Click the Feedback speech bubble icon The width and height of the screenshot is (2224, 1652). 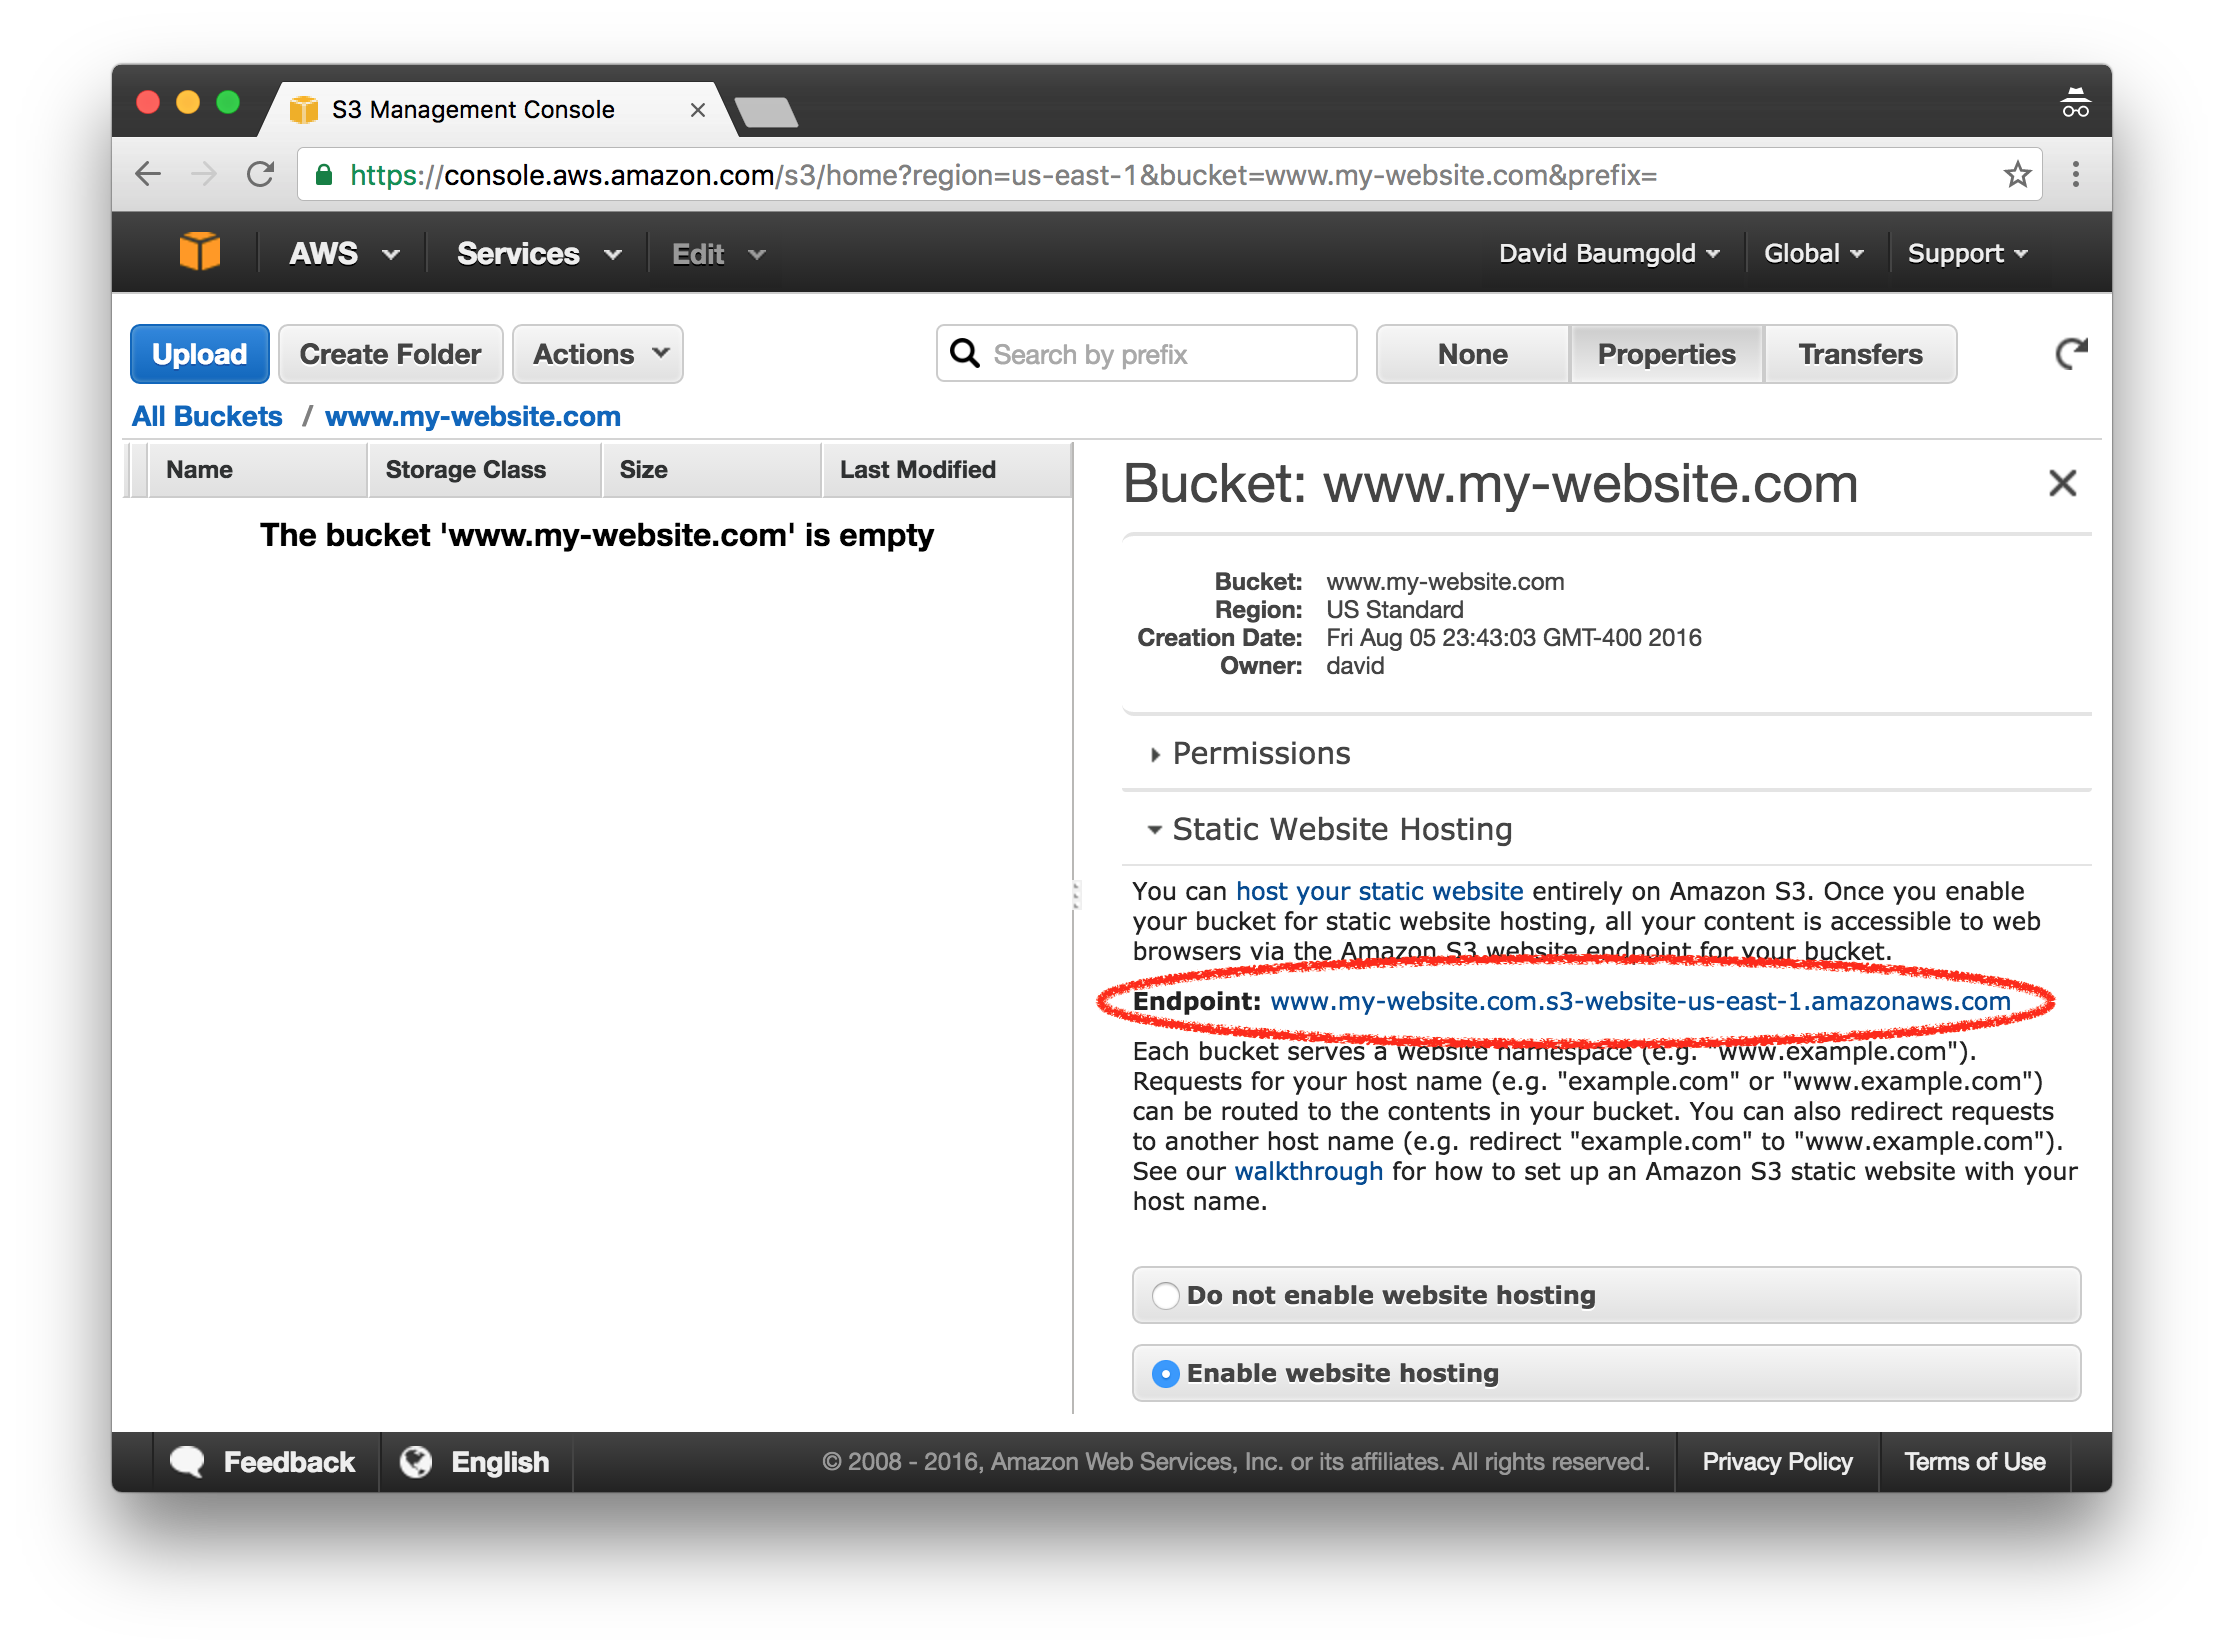coord(187,1462)
